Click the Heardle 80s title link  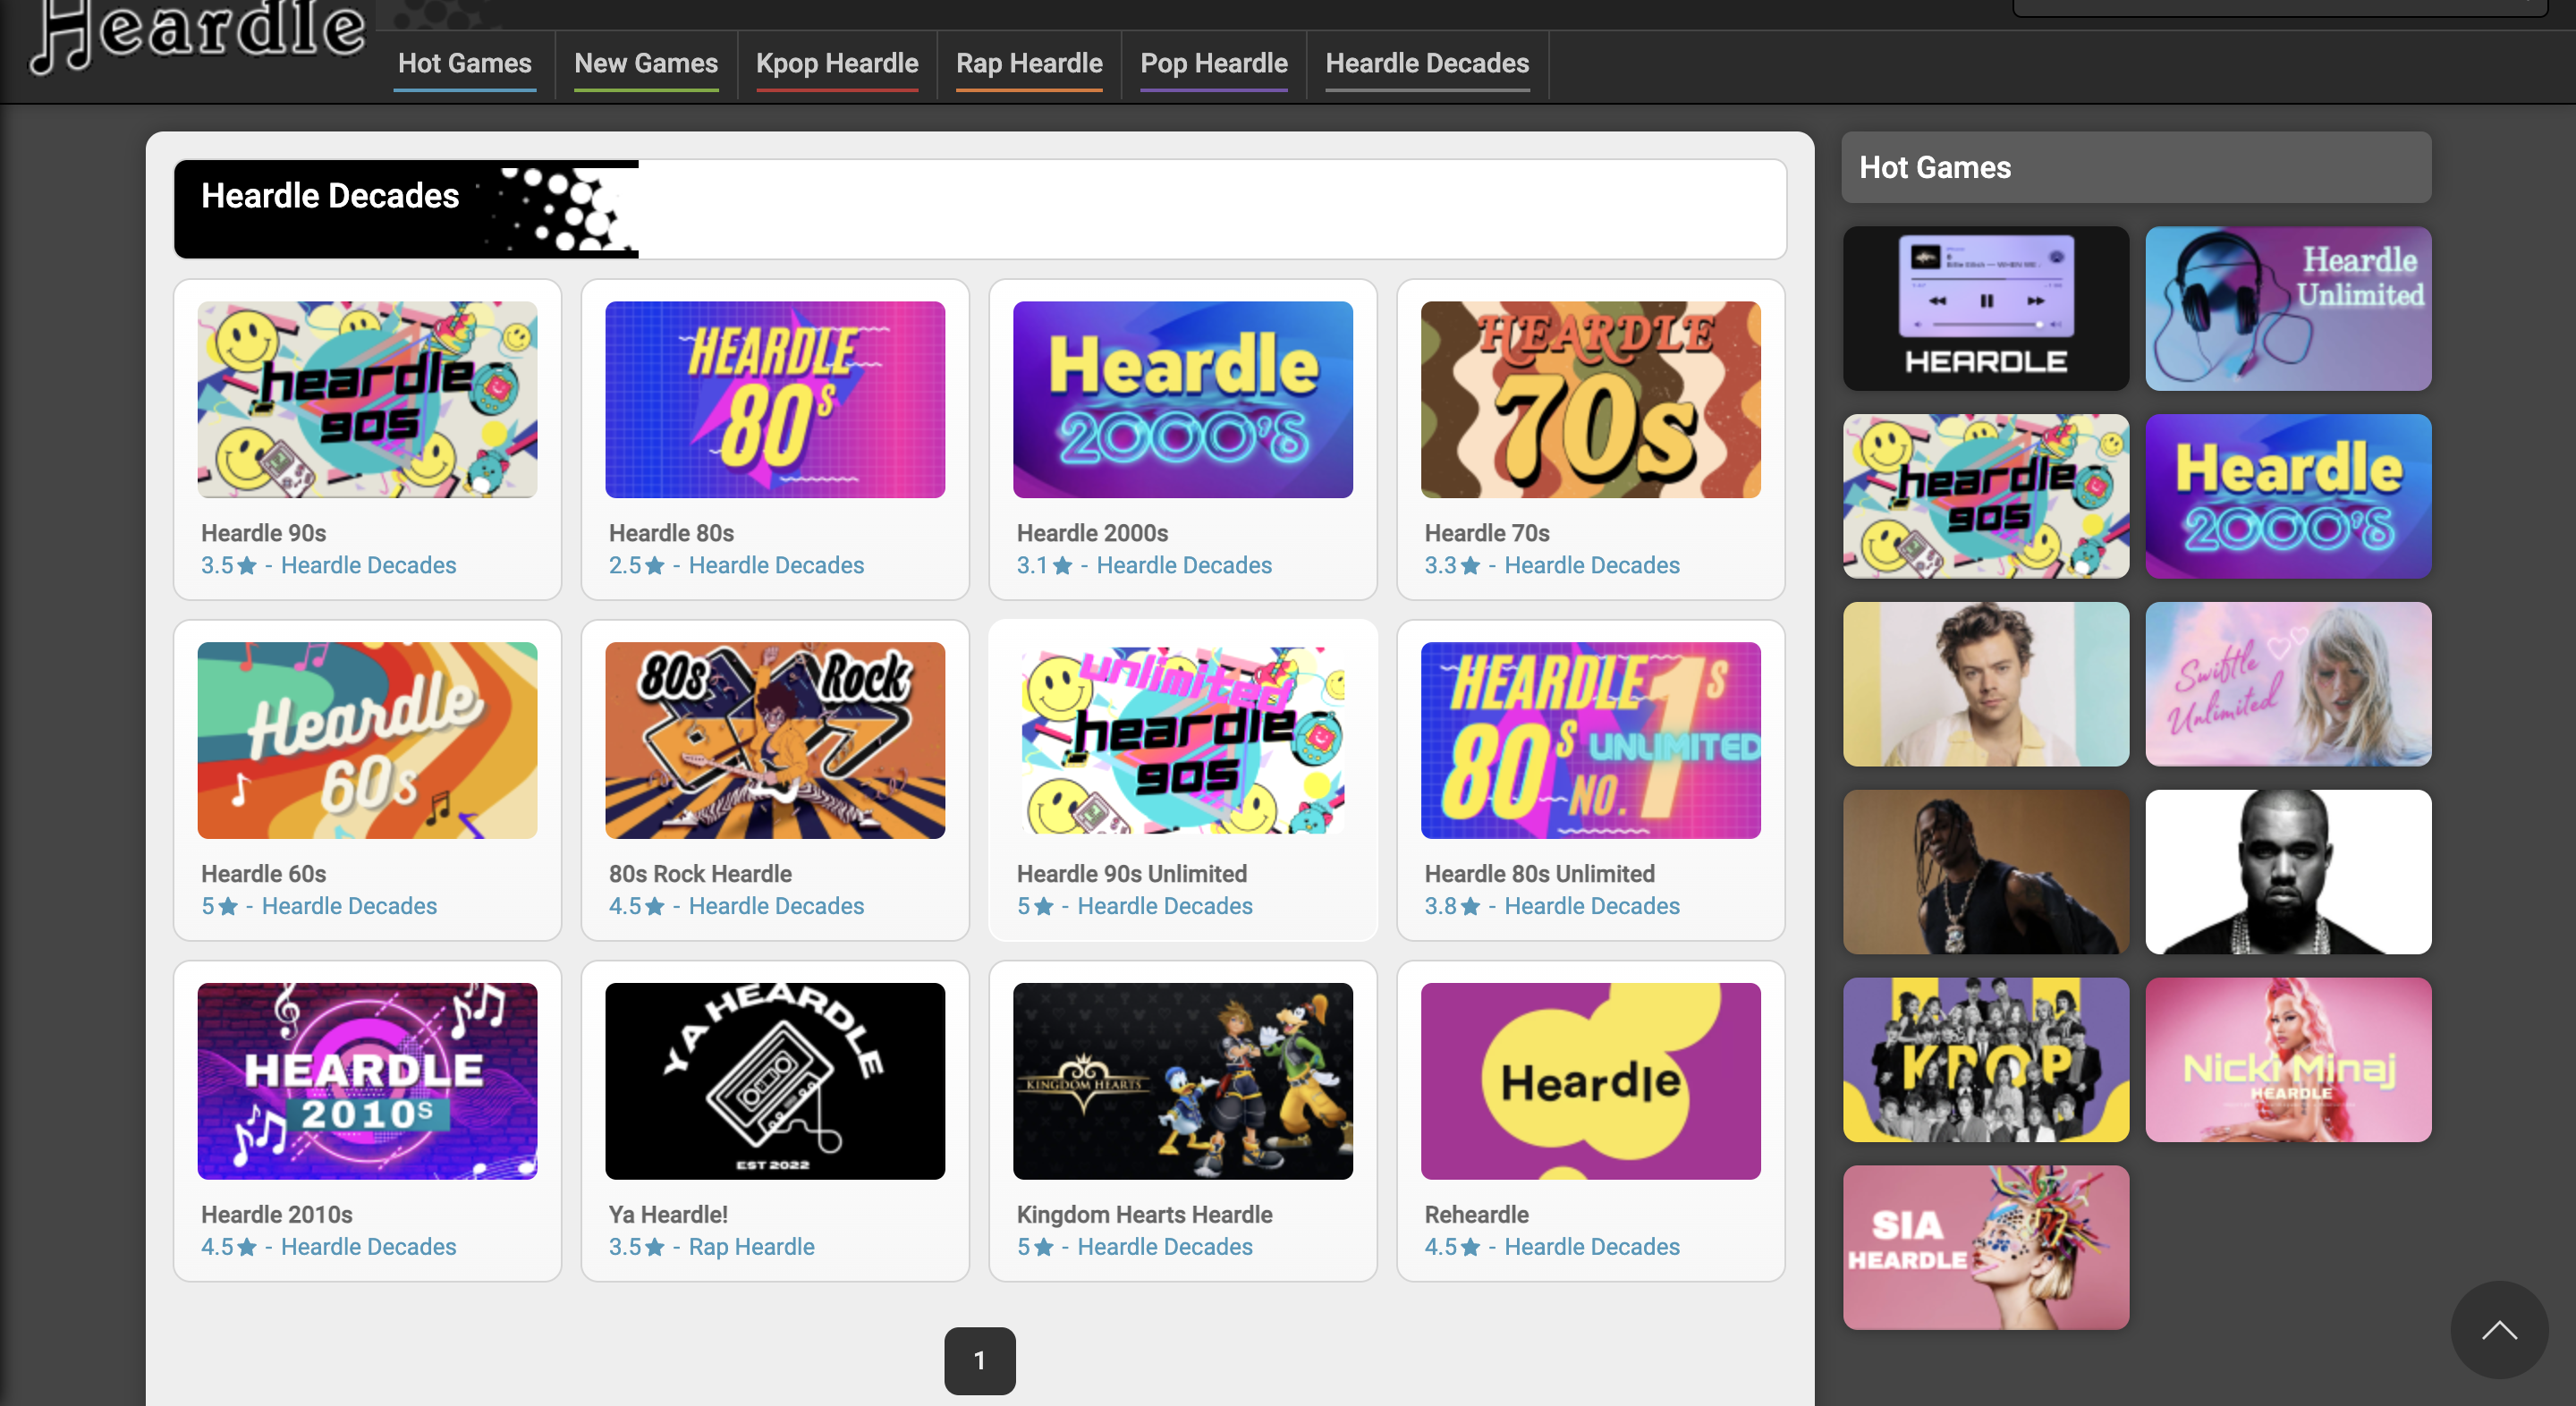(672, 534)
